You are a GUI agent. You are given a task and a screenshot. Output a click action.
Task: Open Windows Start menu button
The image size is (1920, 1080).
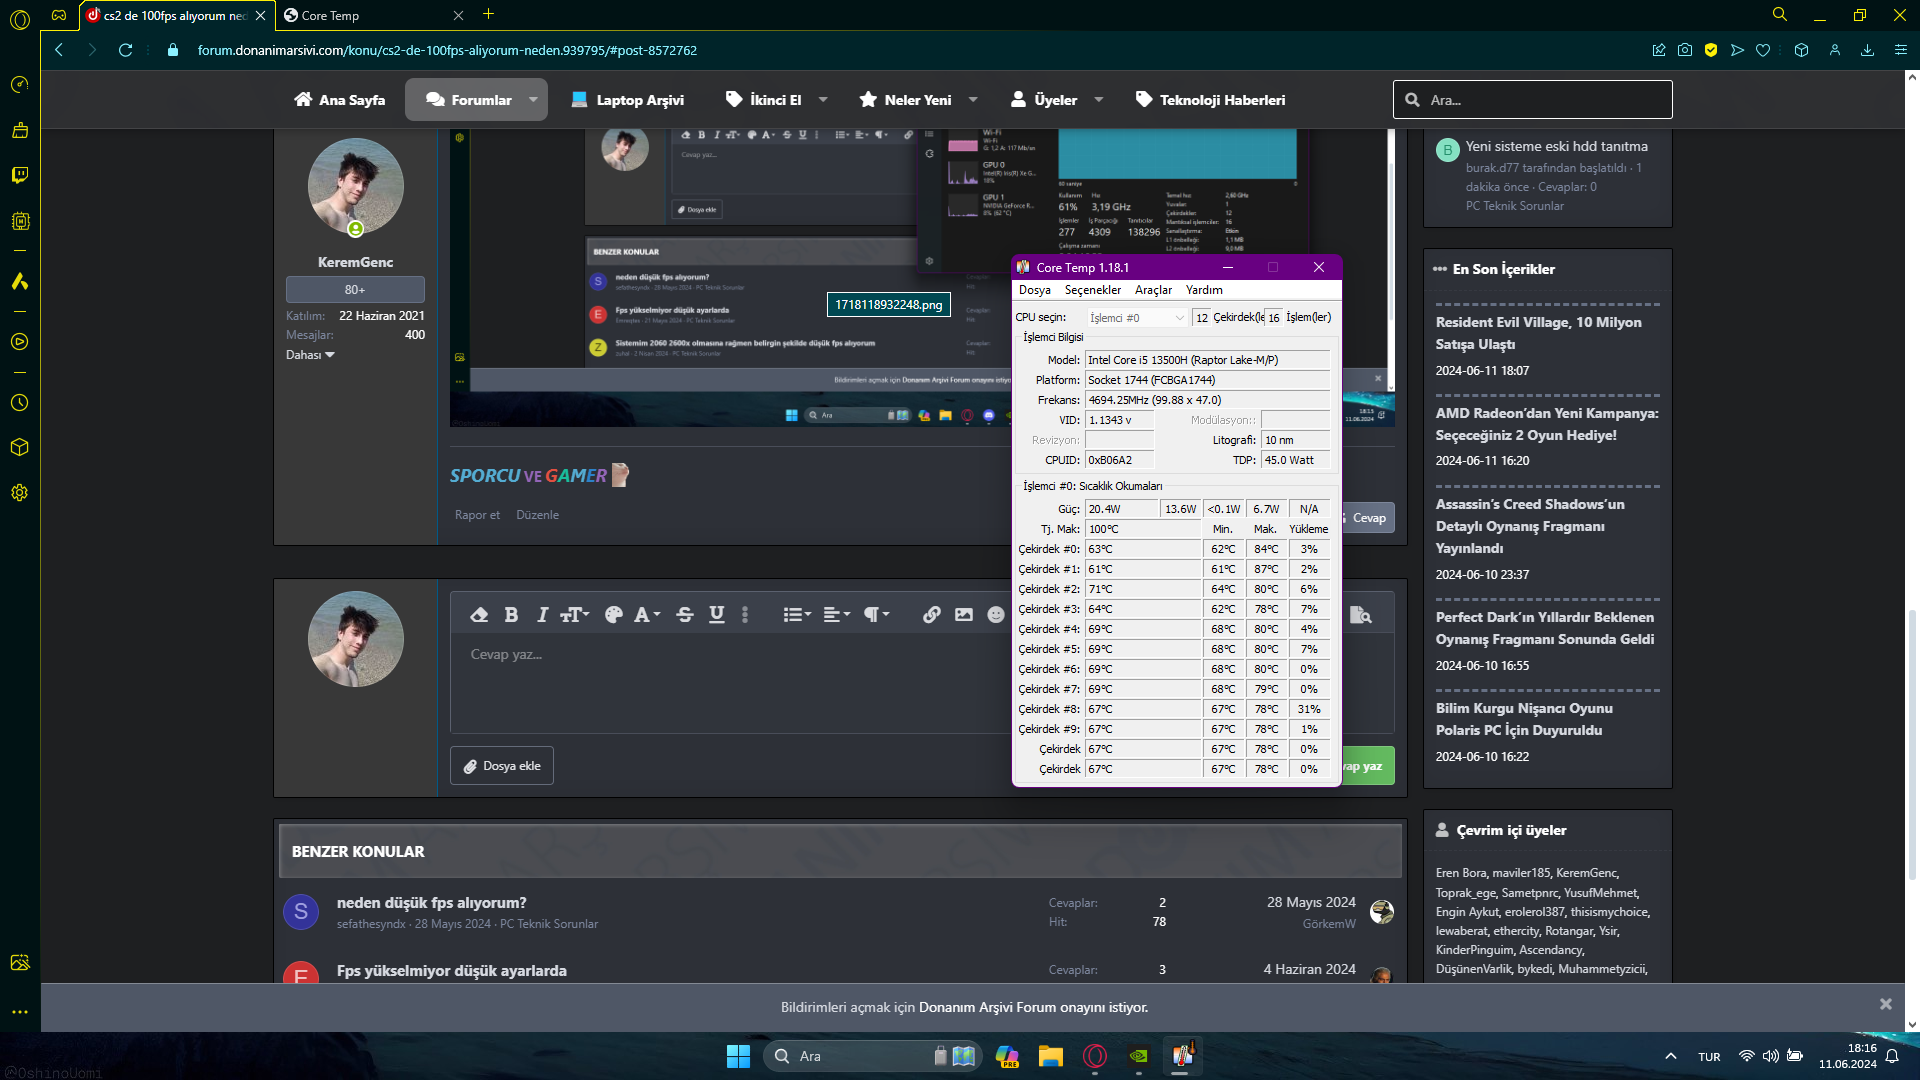[738, 1056]
